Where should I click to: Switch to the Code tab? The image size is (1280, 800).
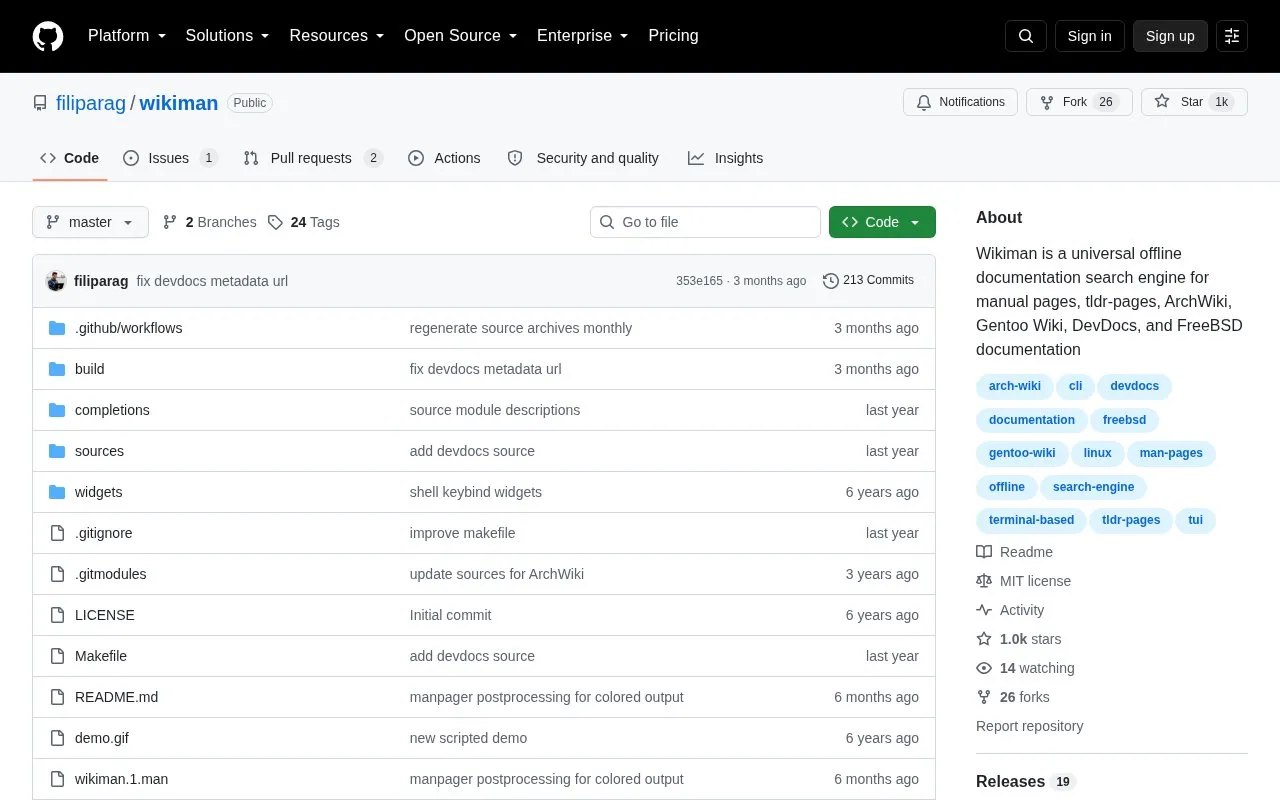click(70, 158)
